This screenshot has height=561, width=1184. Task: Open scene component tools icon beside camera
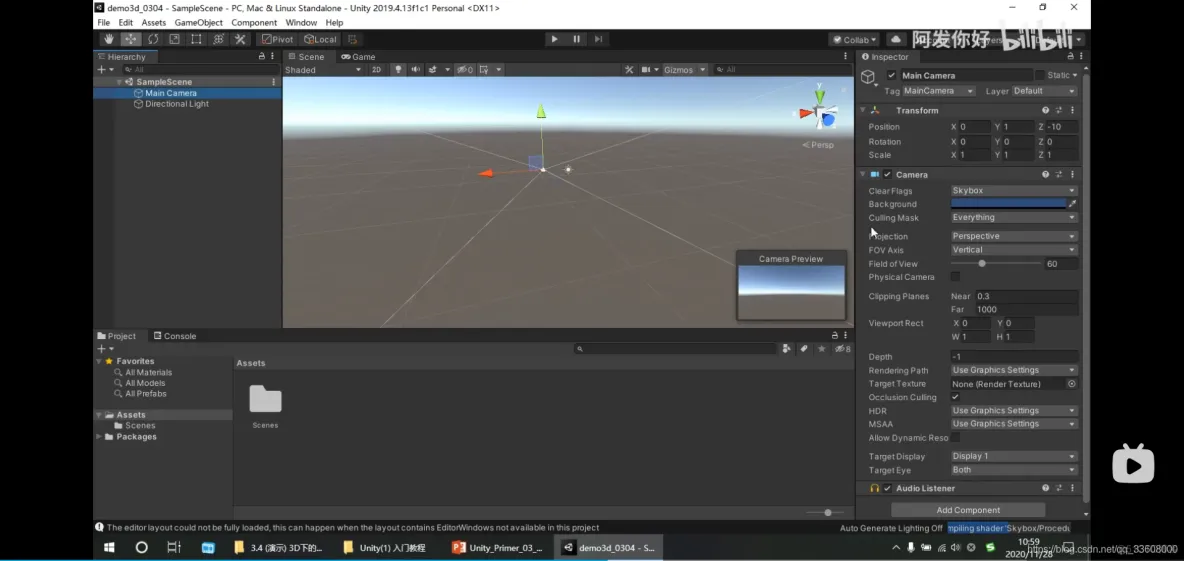click(x=629, y=69)
